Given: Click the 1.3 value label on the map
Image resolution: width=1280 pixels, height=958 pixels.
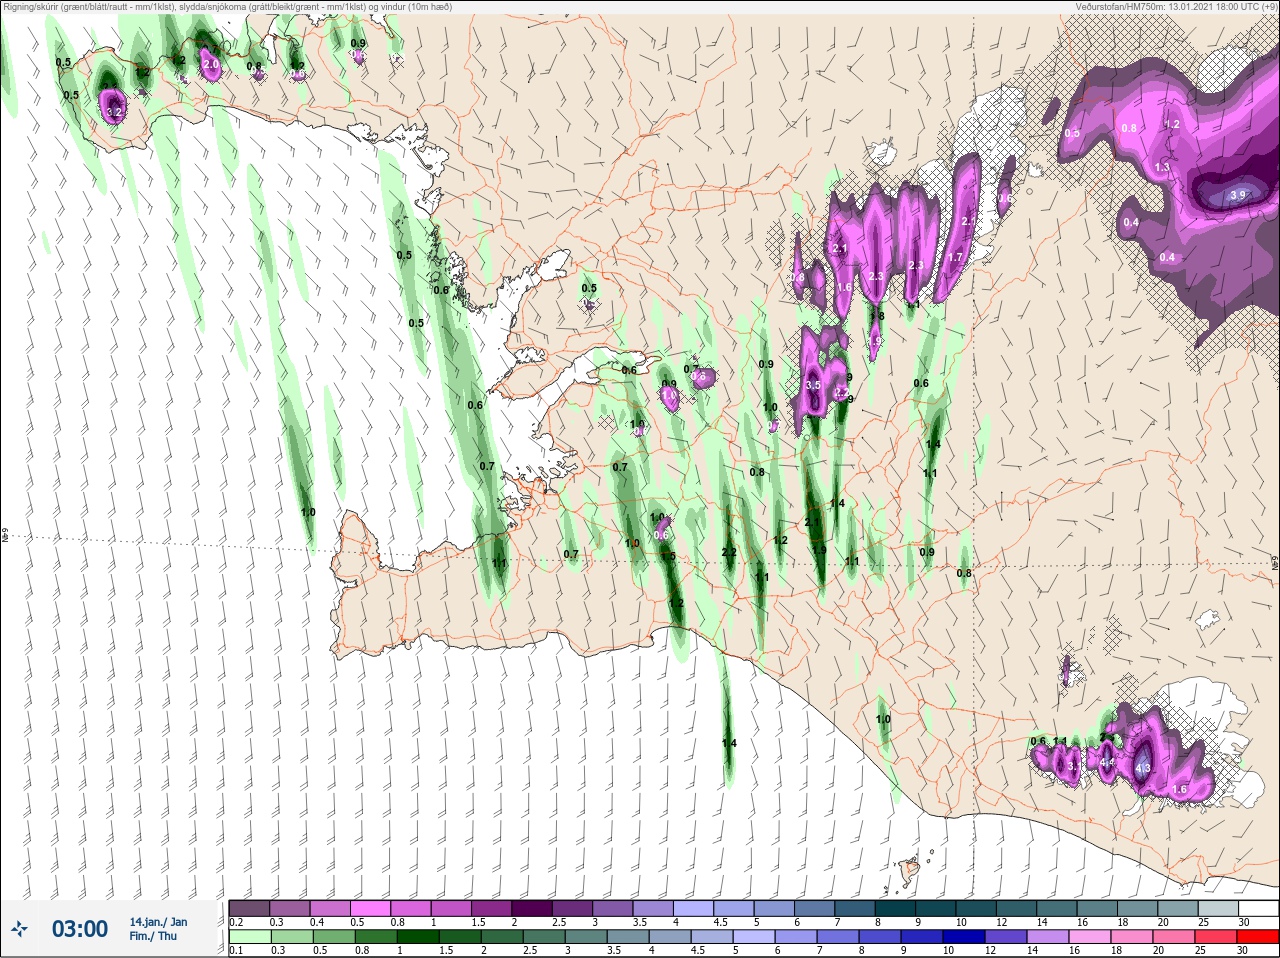Looking at the screenshot, I should [1162, 167].
